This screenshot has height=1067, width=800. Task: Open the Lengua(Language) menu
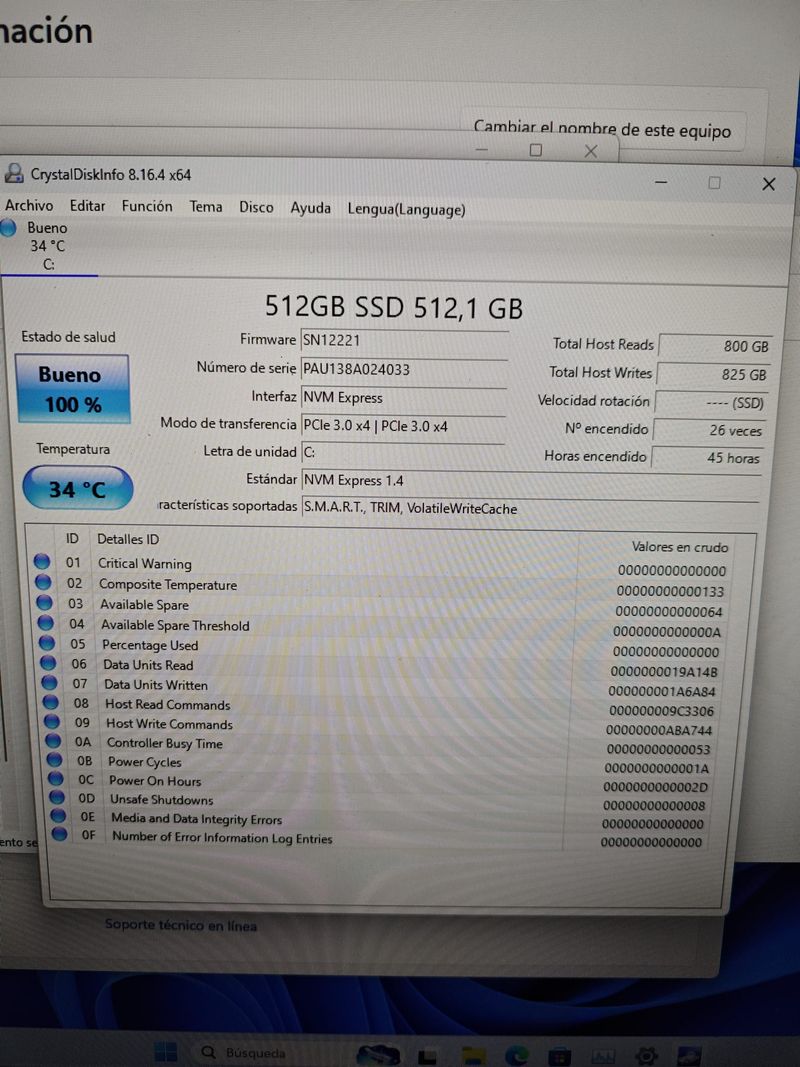pos(406,210)
